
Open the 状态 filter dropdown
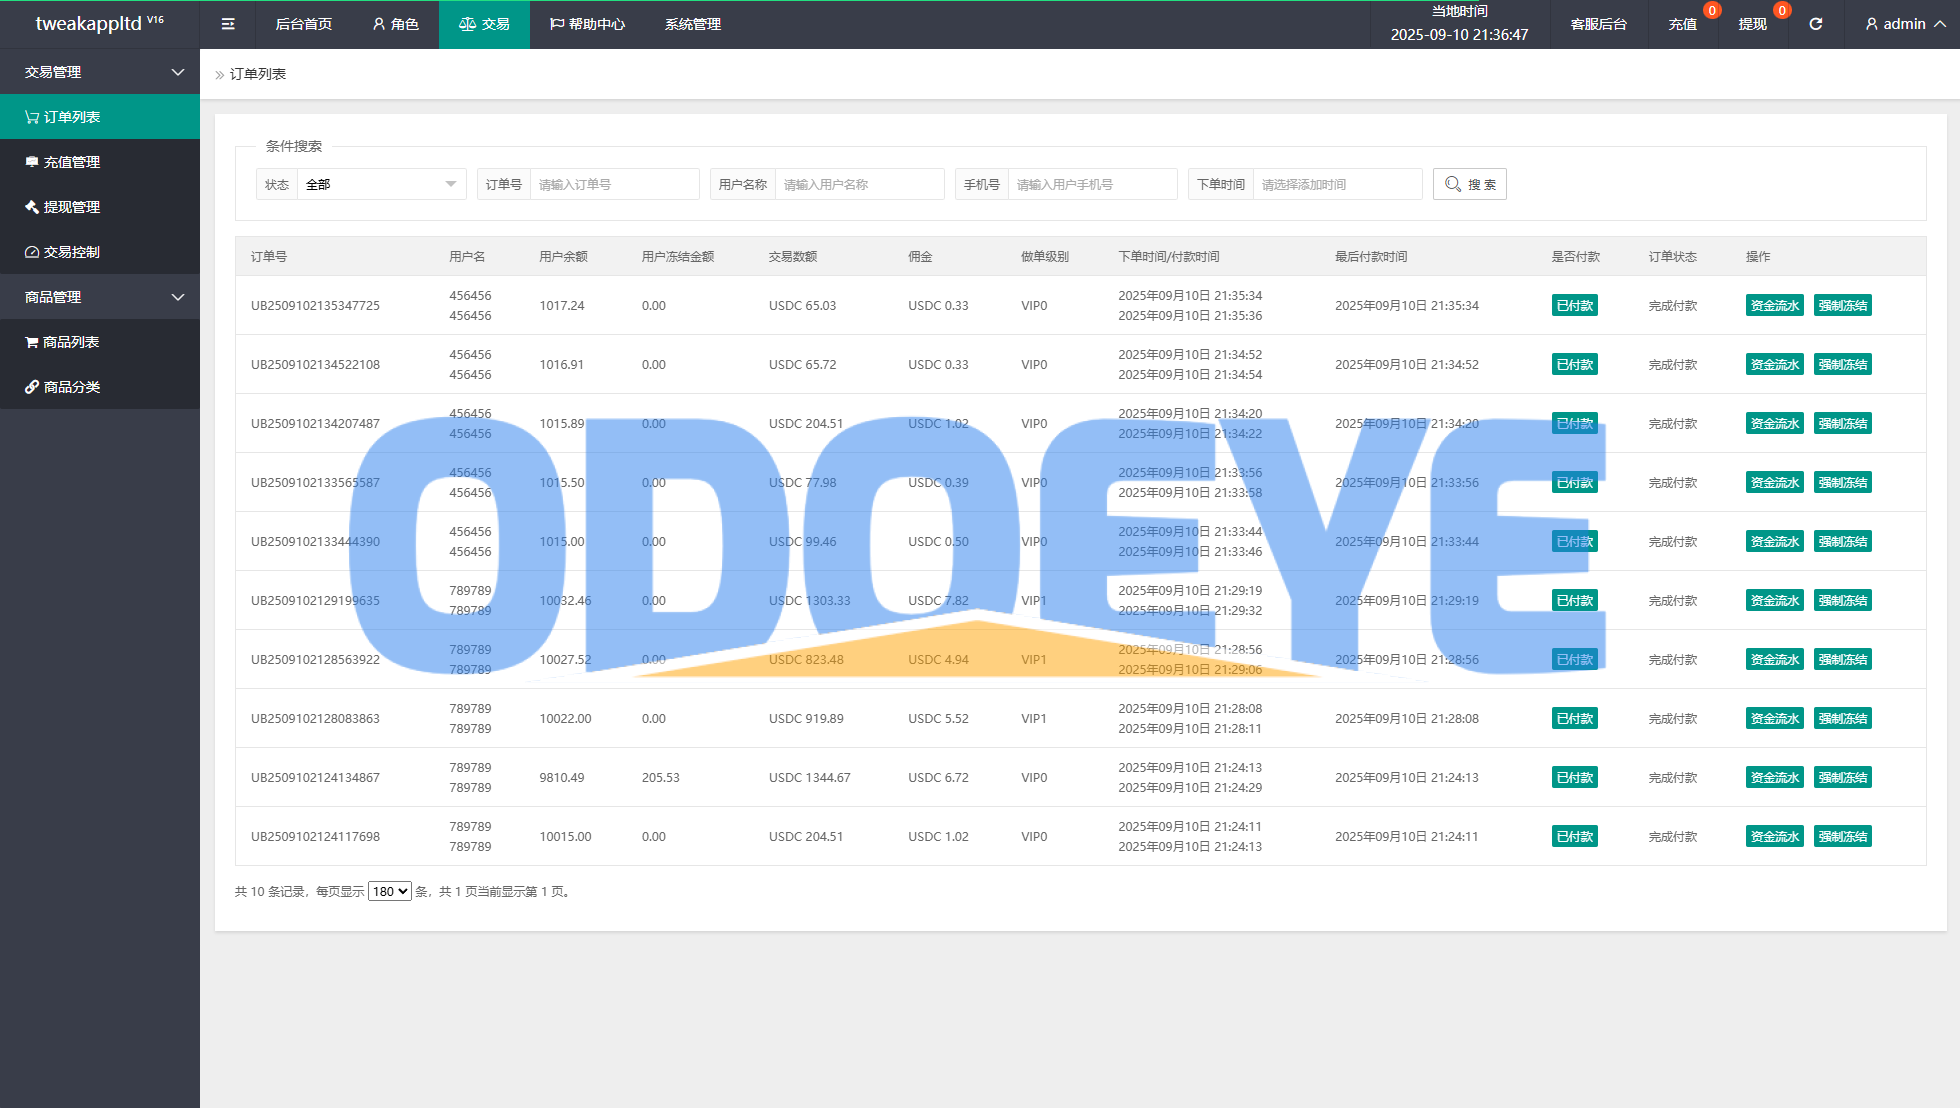(x=380, y=184)
